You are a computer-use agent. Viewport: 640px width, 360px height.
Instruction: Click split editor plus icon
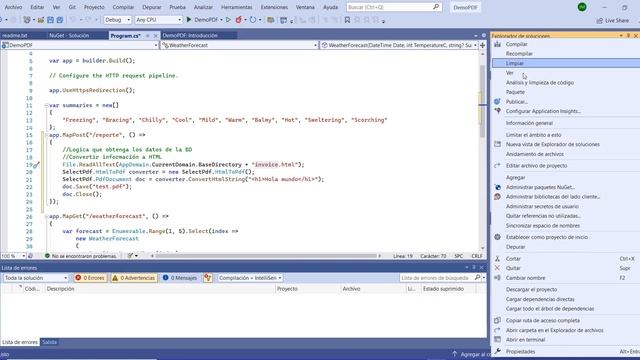[482, 45]
